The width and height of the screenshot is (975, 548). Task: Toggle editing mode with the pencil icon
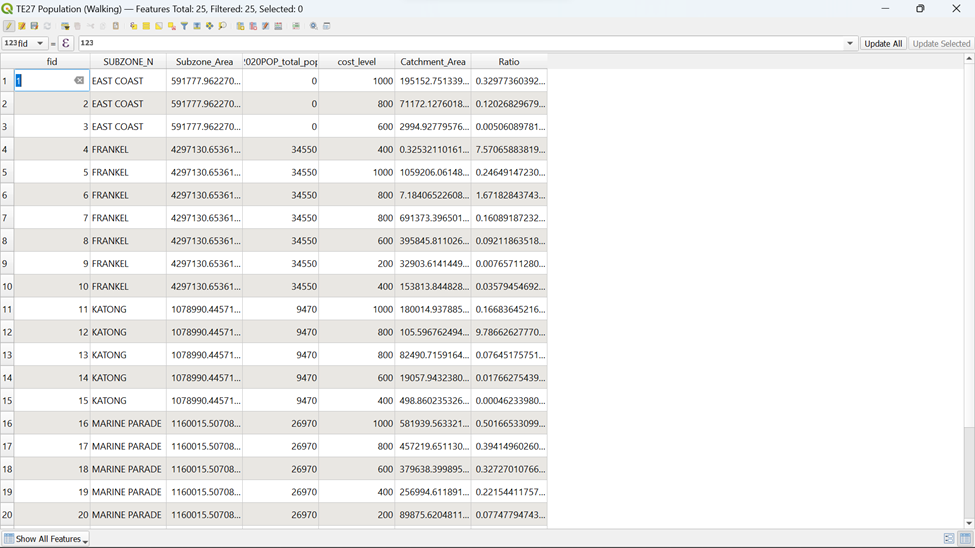pos(8,26)
